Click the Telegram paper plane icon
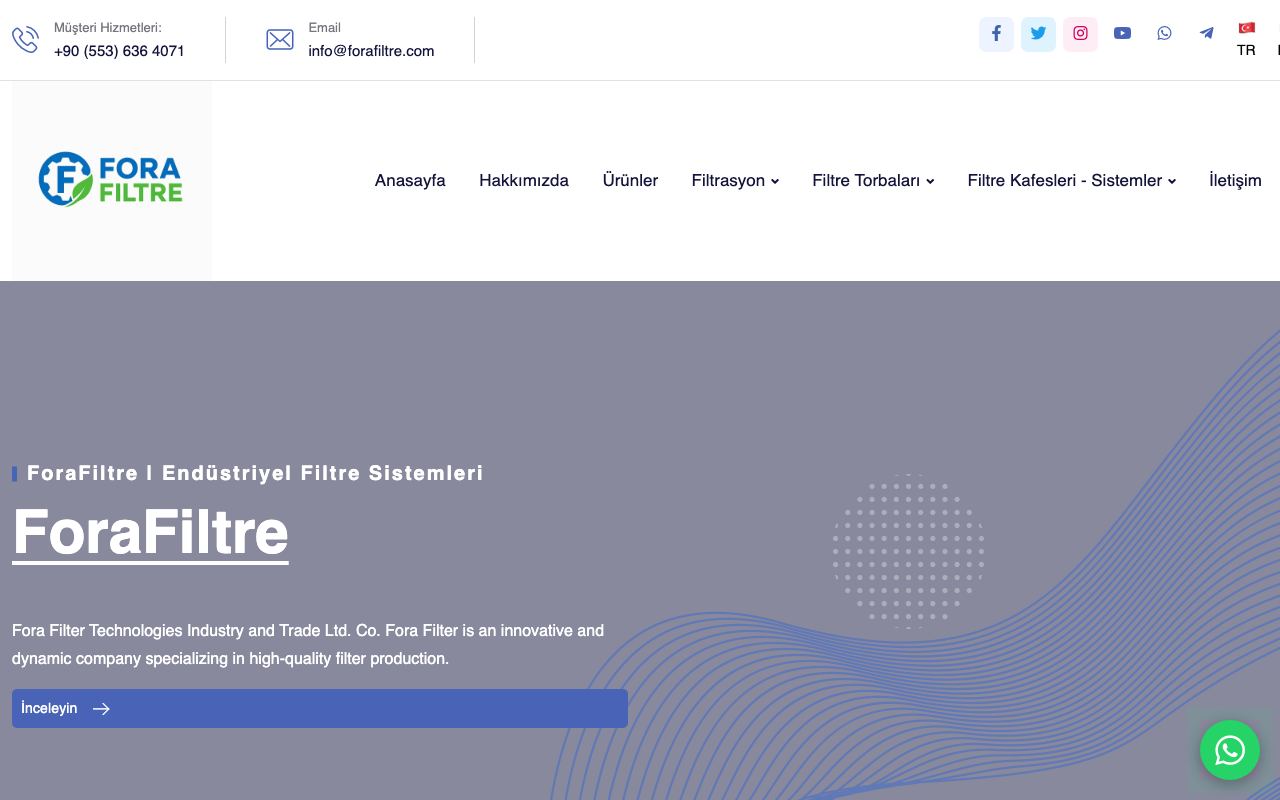 click(1206, 34)
